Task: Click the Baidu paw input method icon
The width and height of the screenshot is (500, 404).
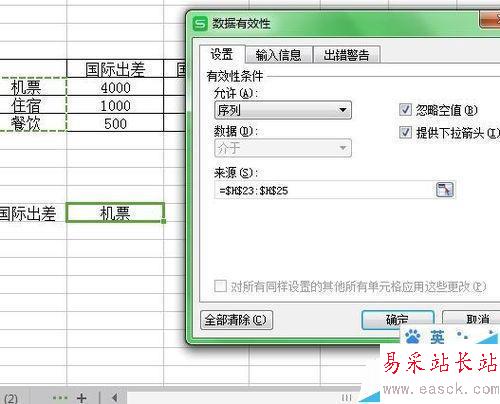Action: click(413, 337)
